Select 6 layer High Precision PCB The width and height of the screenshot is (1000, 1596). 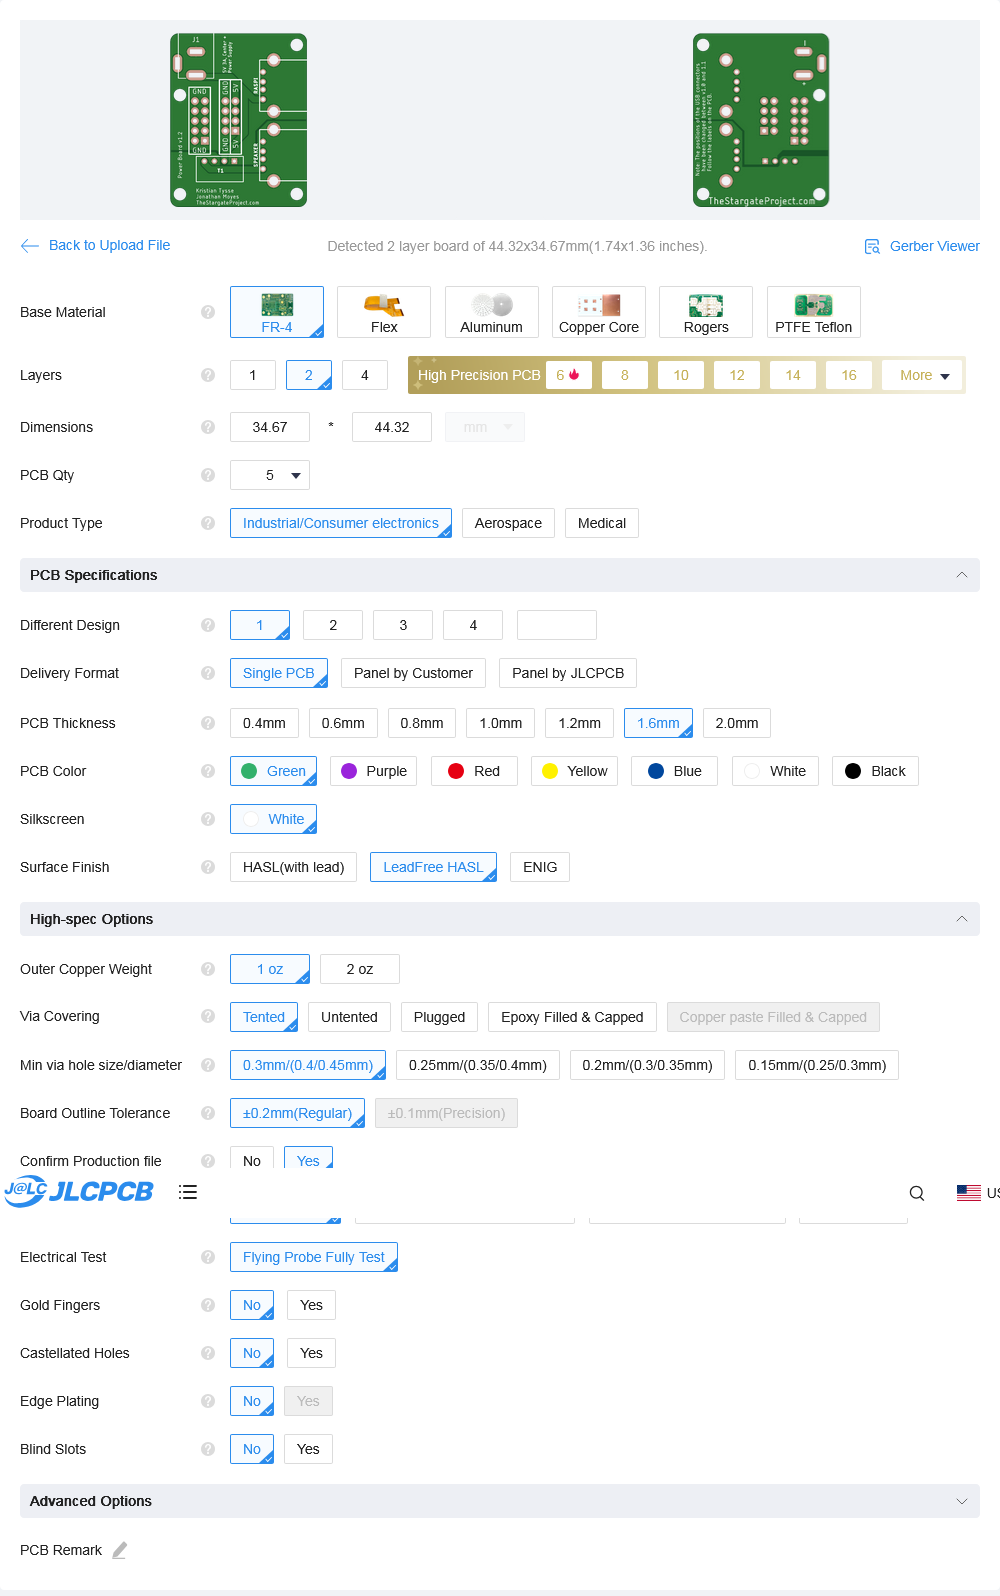[x=569, y=375]
